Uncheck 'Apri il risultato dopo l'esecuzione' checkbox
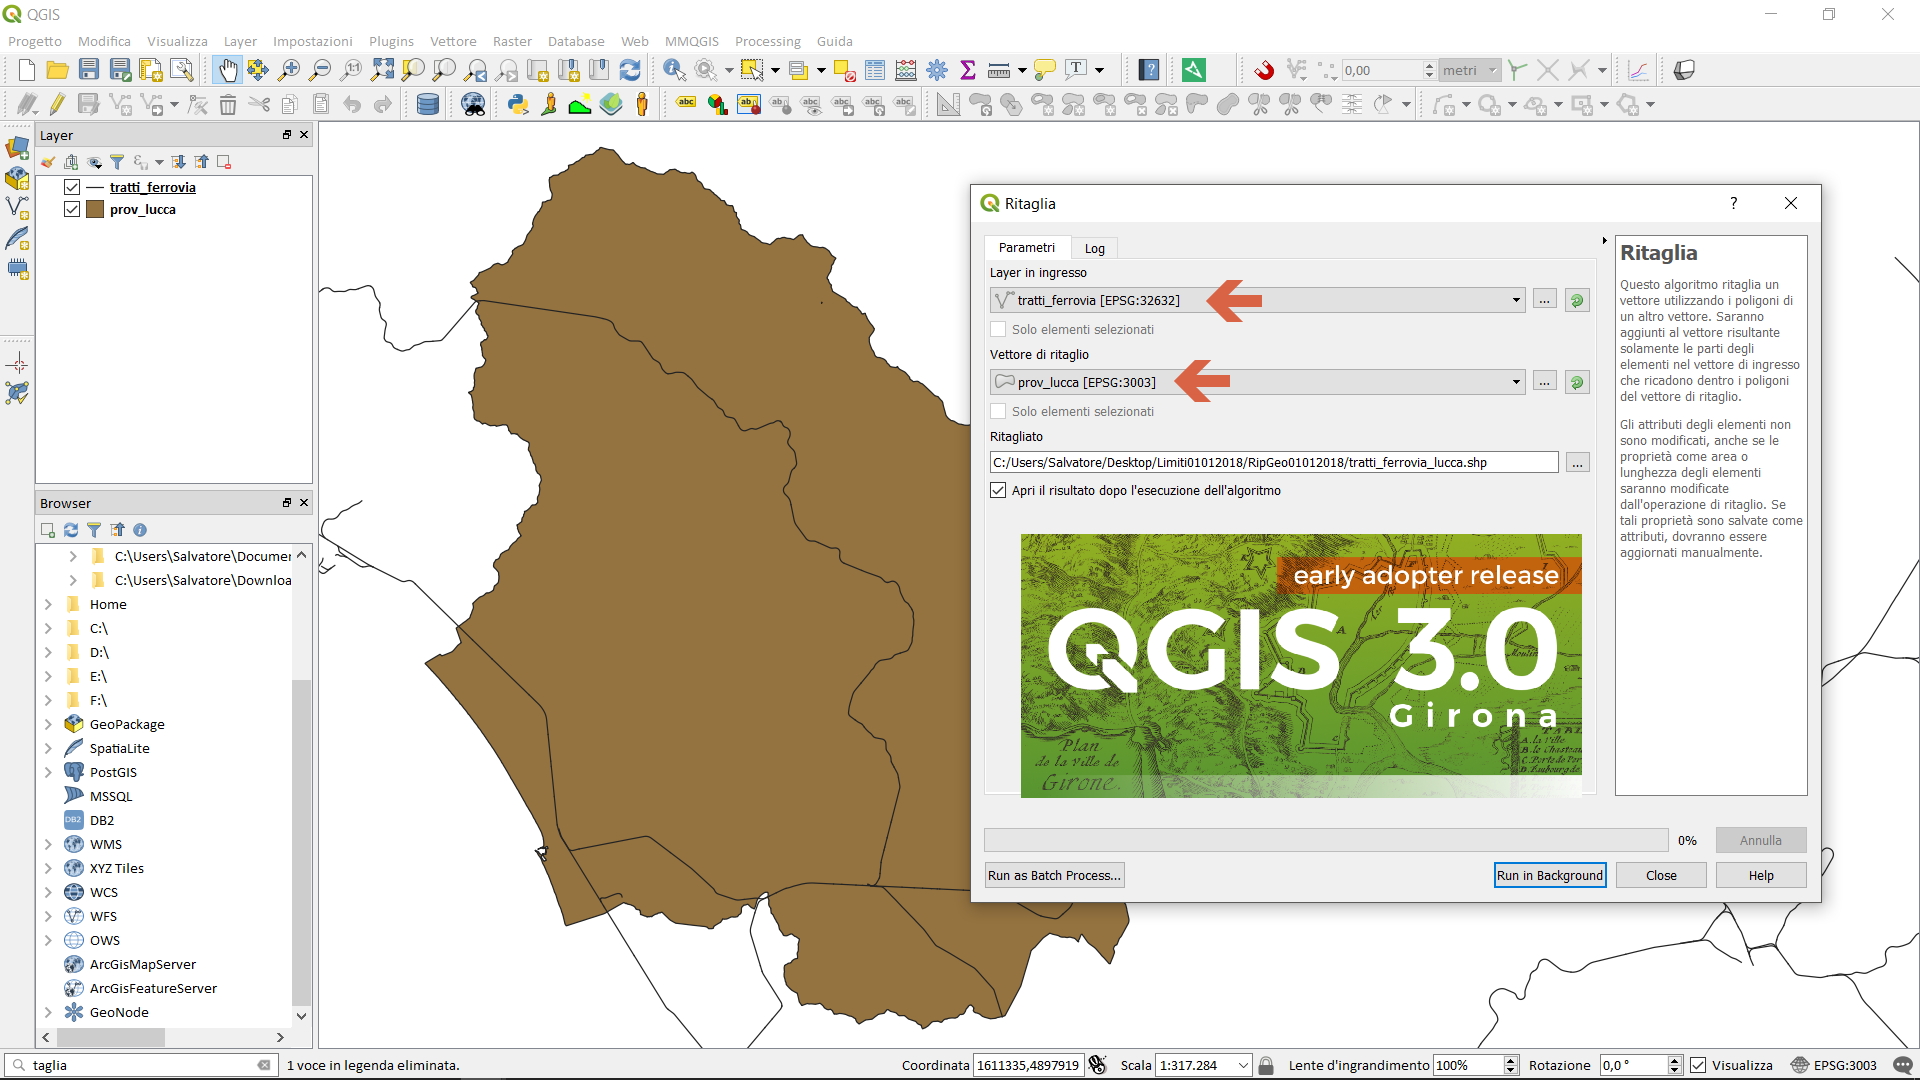 click(998, 490)
